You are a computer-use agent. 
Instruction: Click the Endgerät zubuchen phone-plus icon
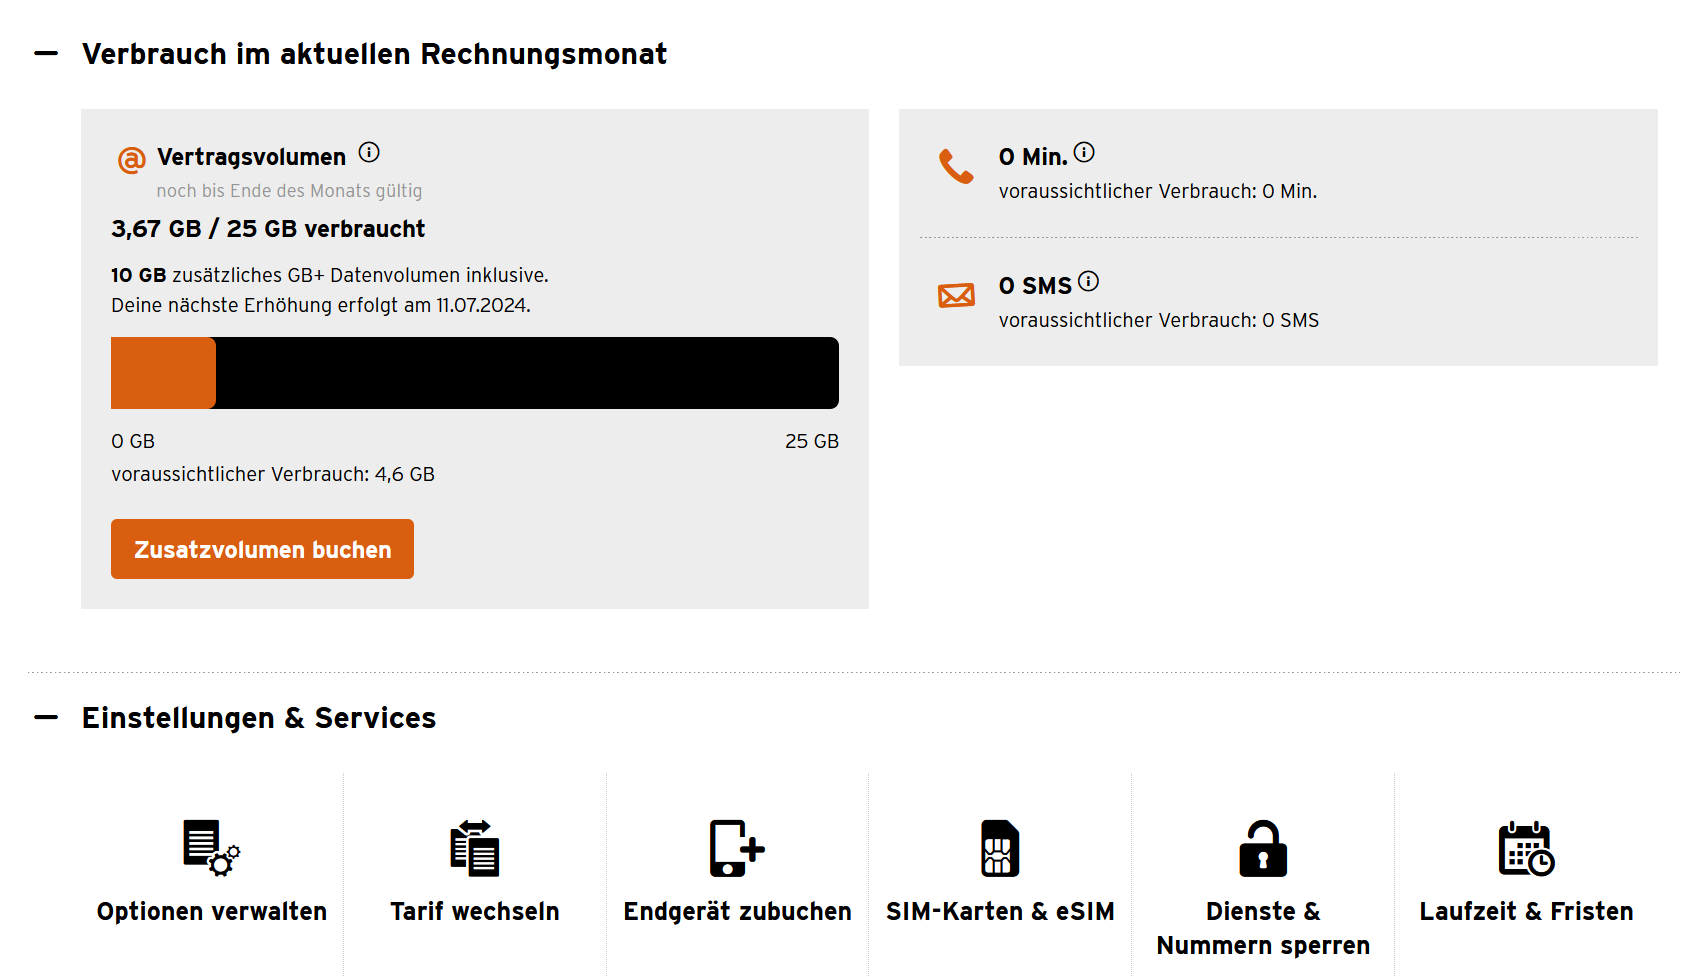[737, 848]
